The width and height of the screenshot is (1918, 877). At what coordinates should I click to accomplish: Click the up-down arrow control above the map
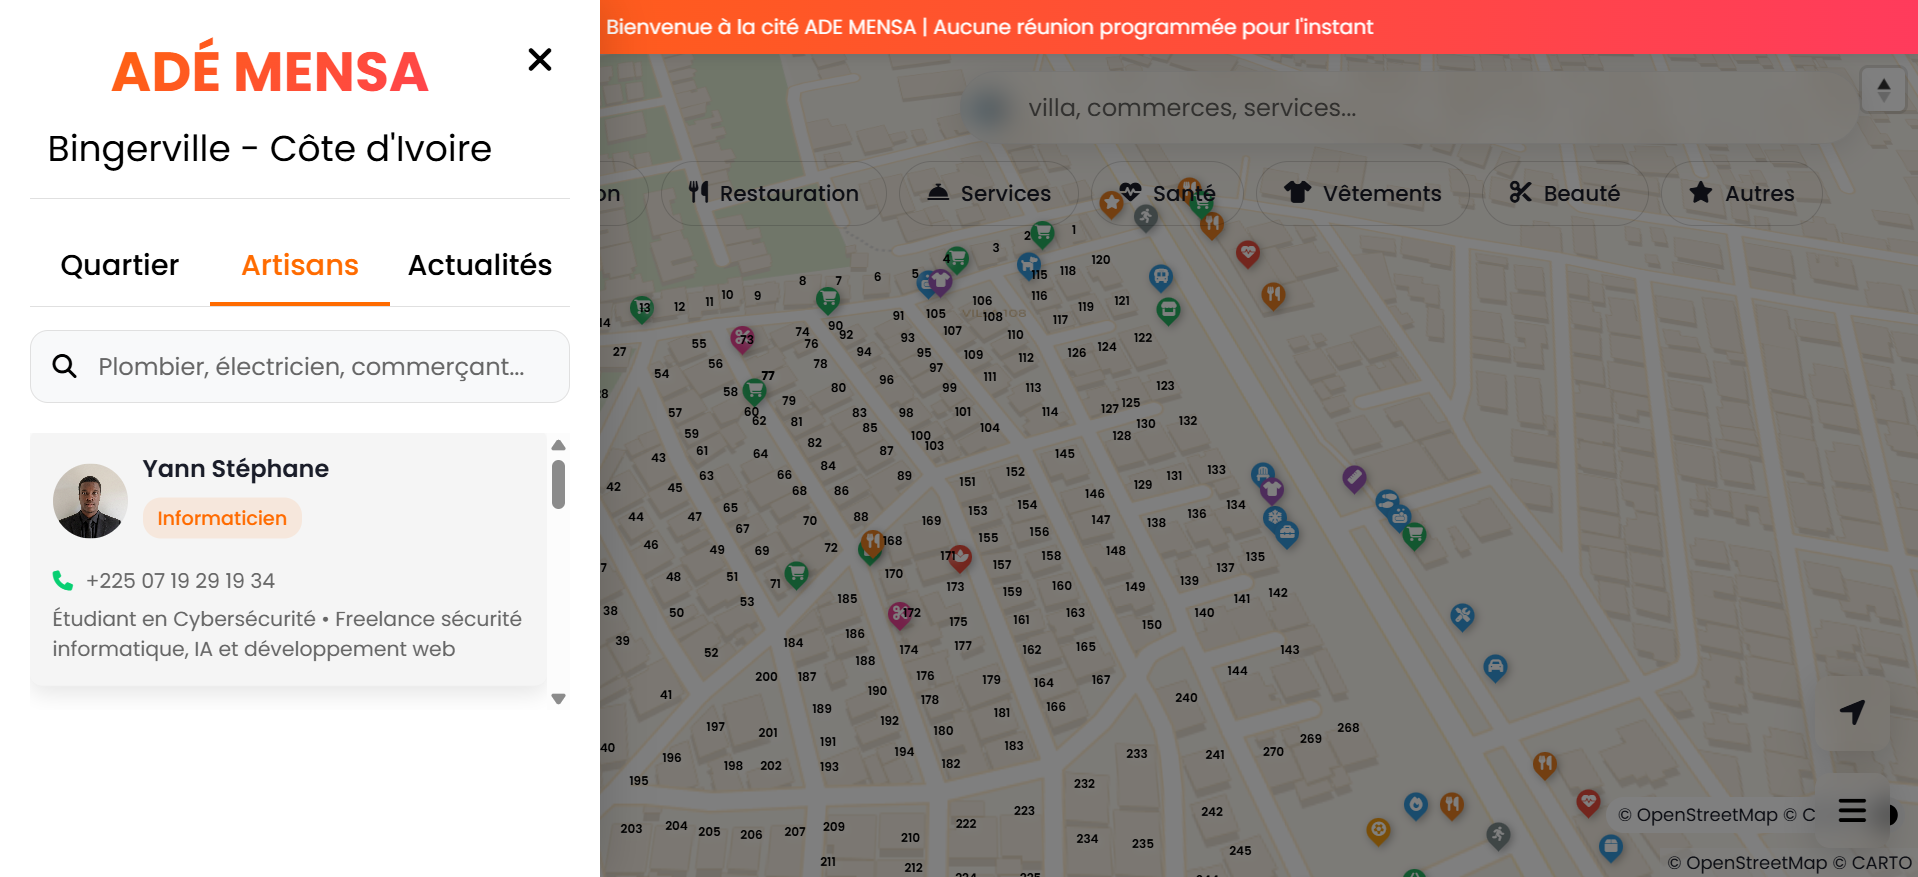[x=1883, y=90]
